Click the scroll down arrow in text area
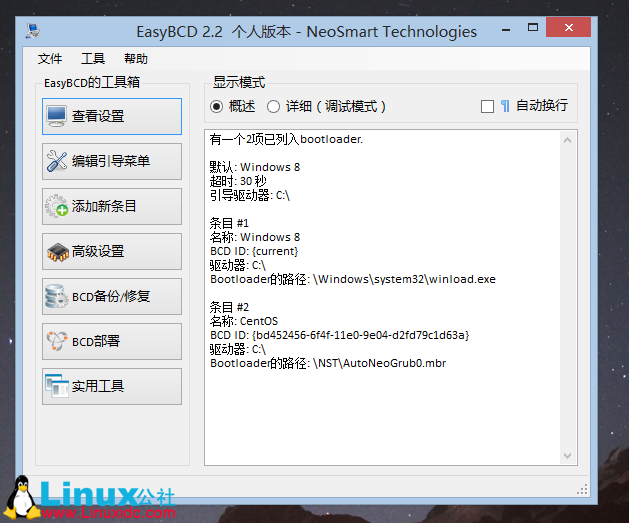Screen dimensions: 629x523 [x=567, y=455]
